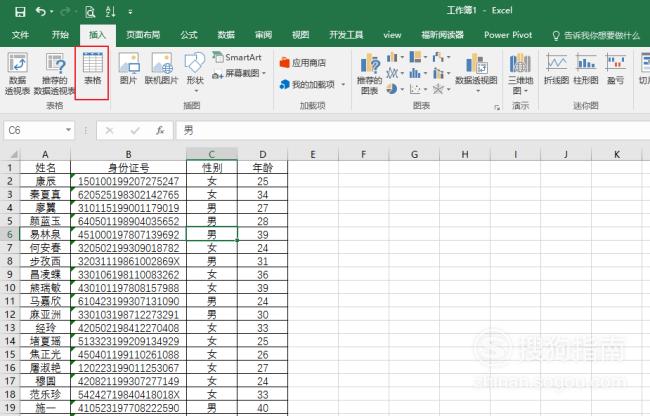Image resolution: width=650 pixels, height=416 pixels.
Task: Insert a 柱形图 sparkline
Action: click(586, 69)
